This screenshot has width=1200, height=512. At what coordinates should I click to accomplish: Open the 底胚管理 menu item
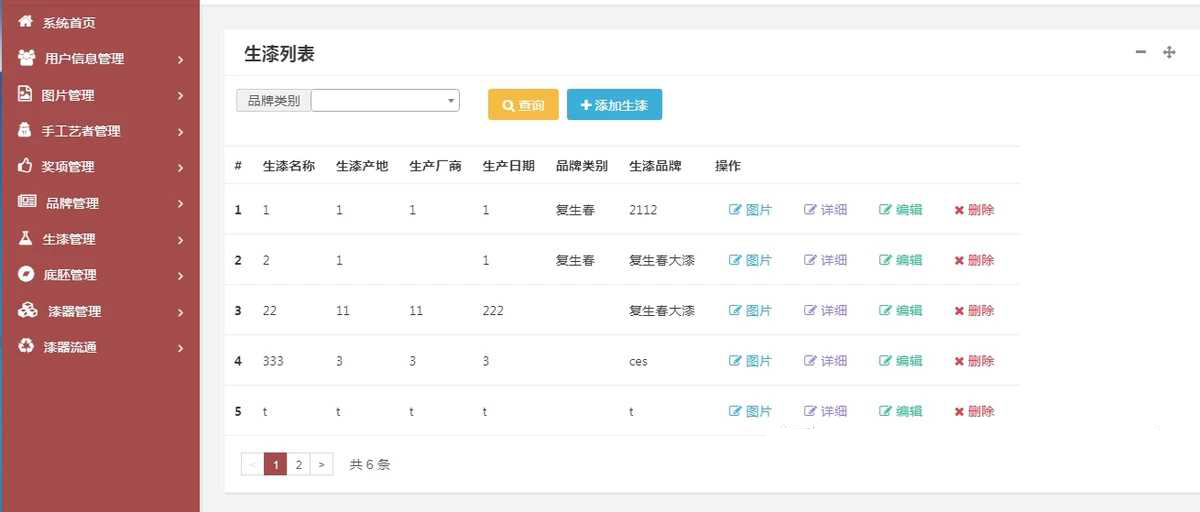pos(70,275)
